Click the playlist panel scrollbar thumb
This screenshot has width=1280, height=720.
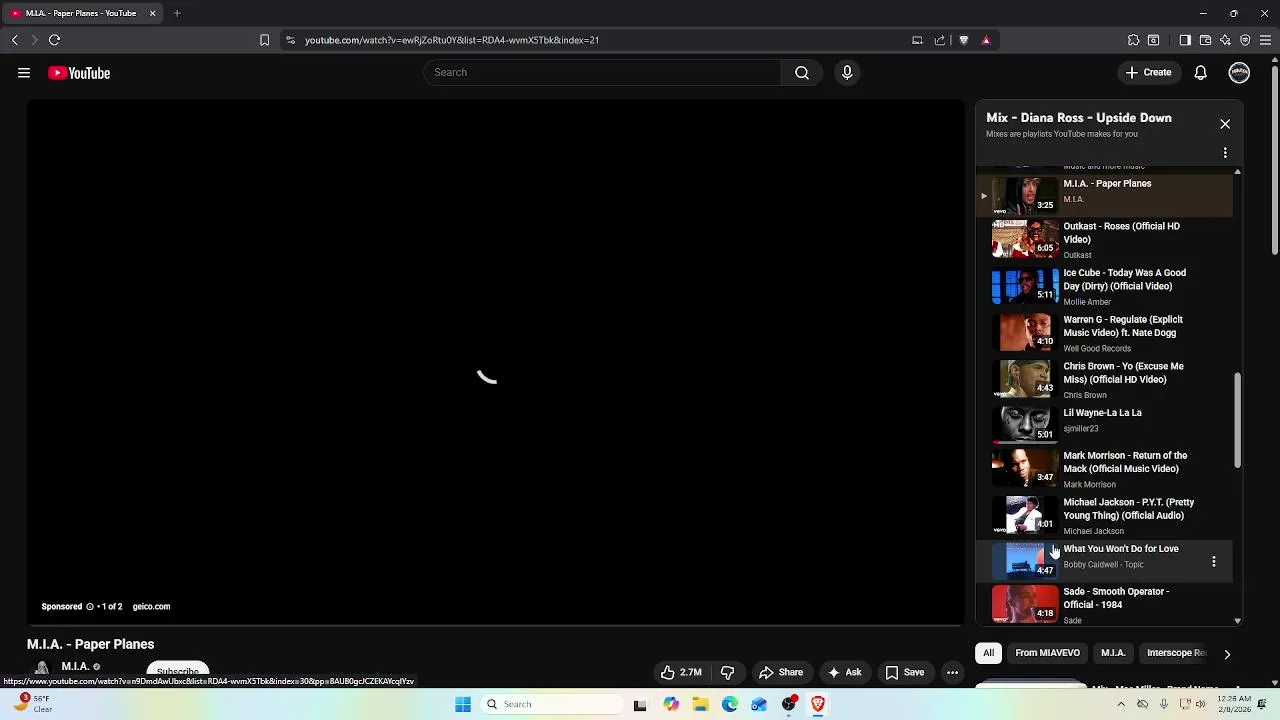click(1237, 420)
